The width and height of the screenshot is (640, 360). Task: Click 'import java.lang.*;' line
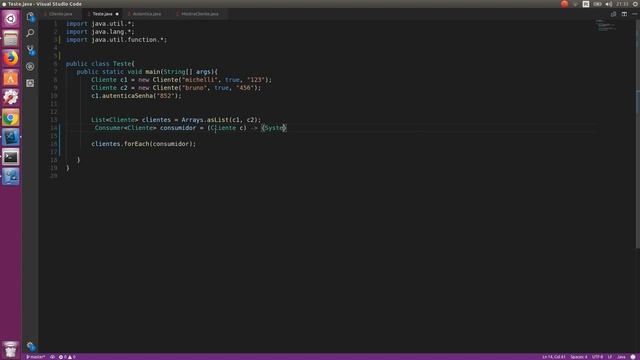[x=100, y=32]
